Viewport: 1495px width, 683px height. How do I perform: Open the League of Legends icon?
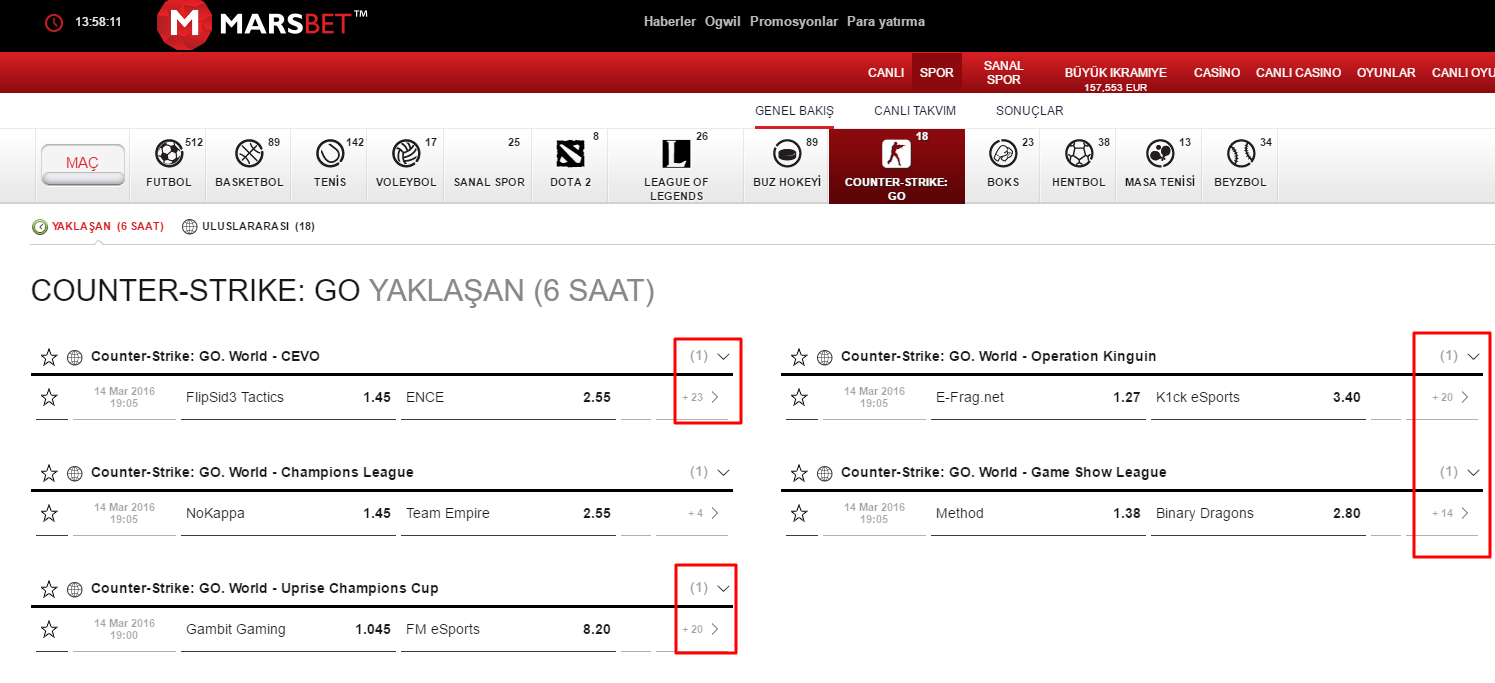coord(676,154)
